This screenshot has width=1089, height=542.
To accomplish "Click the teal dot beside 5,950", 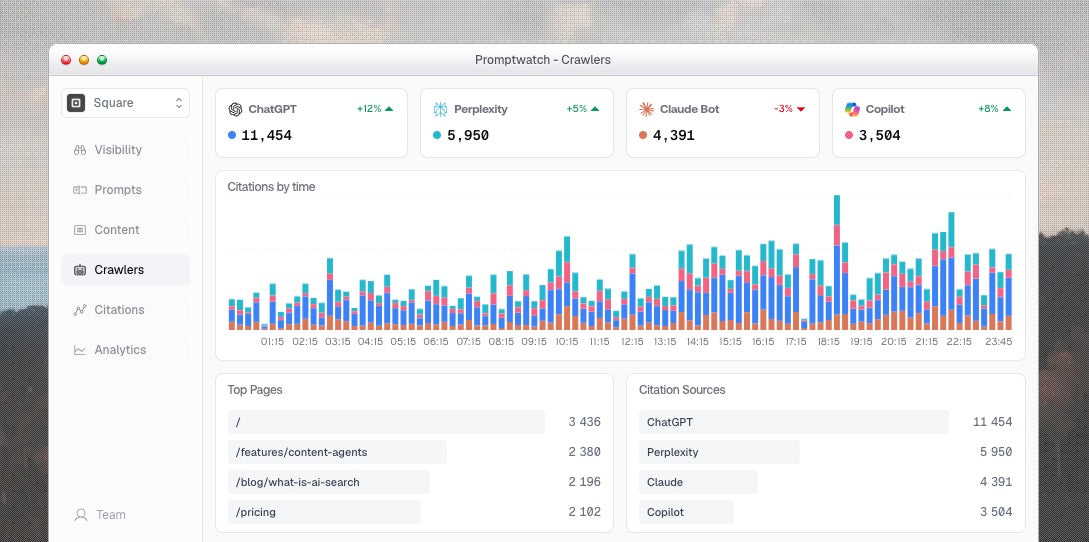I will point(438,136).
